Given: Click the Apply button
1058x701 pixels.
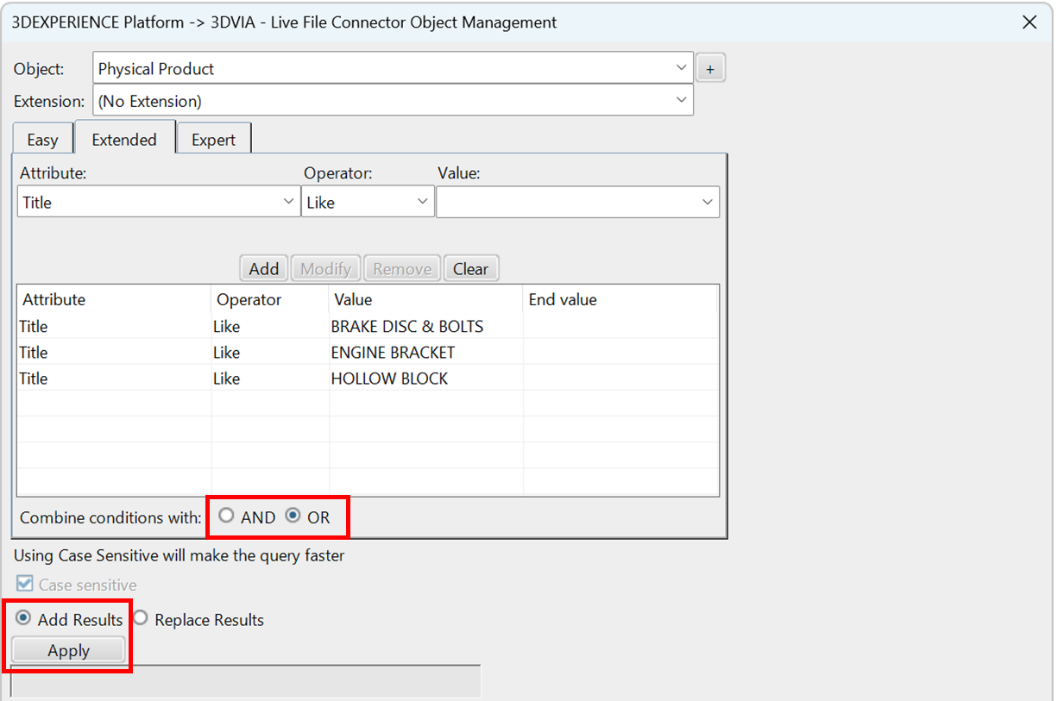Looking at the screenshot, I should click(69, 650).
